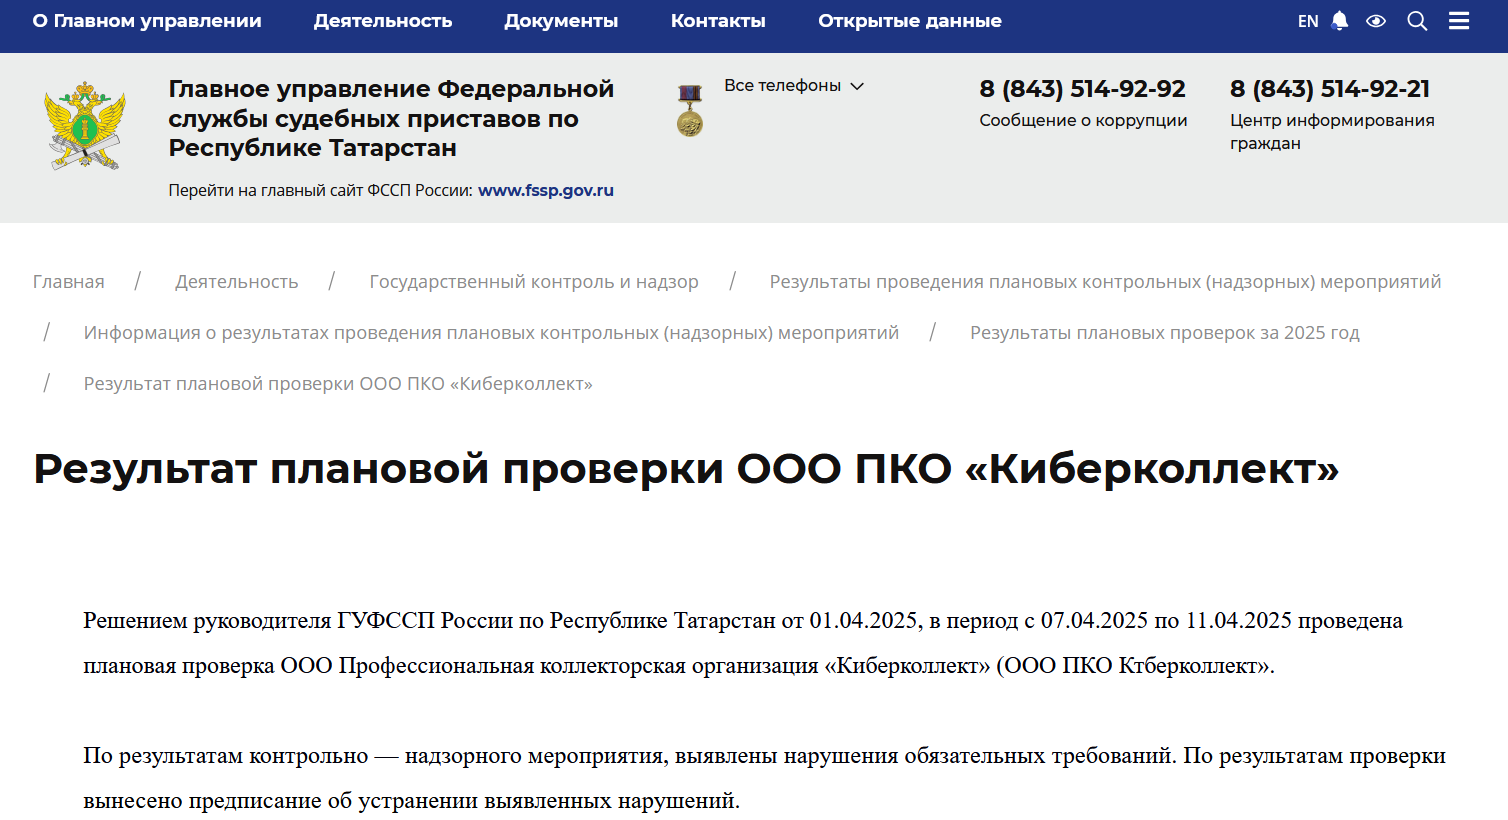Click 'Центр информирования граждан' label

pos(1332,131)
